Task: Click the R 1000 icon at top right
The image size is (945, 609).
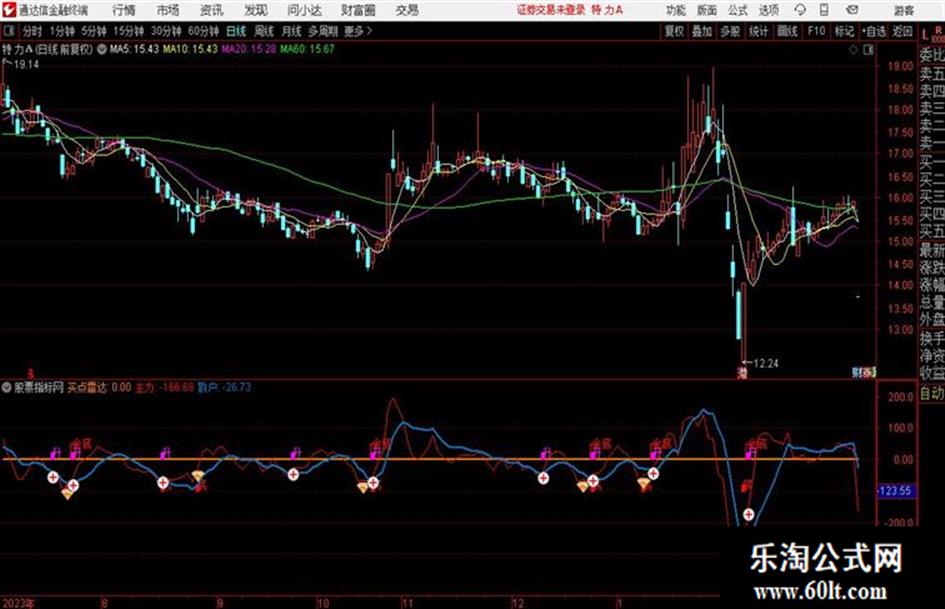Action: [x=938, y=34]
